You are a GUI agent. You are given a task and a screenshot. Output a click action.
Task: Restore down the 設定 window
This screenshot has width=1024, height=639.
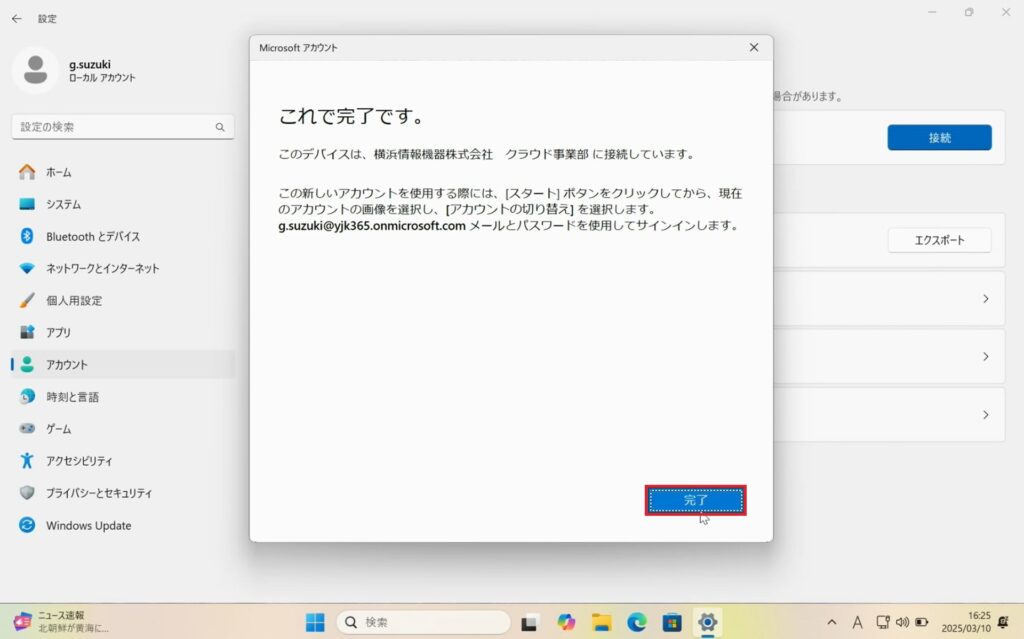coord(969,12)
